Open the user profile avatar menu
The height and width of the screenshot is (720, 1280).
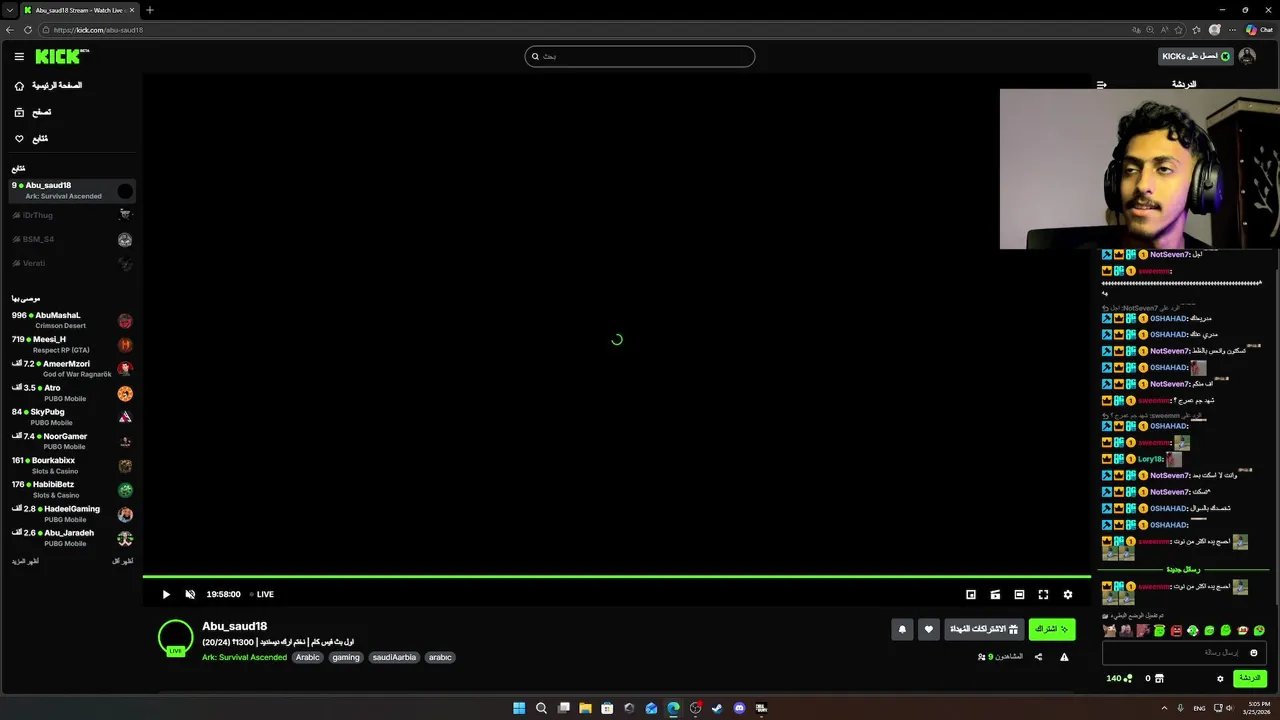(1247, 57)
